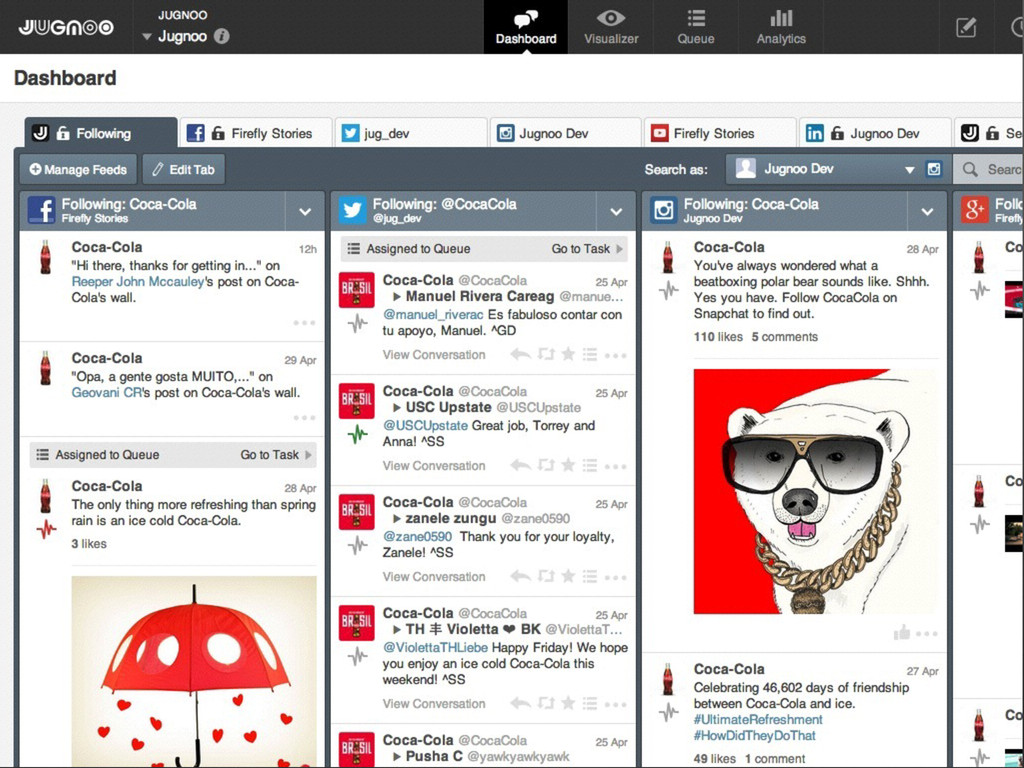Click sentiment pulse icon on spring rain post

click(x=46, y=529)
